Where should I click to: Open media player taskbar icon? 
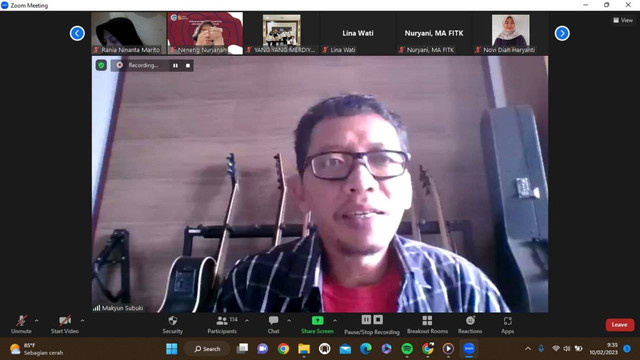pyautogui.click(x=448, y=349)
